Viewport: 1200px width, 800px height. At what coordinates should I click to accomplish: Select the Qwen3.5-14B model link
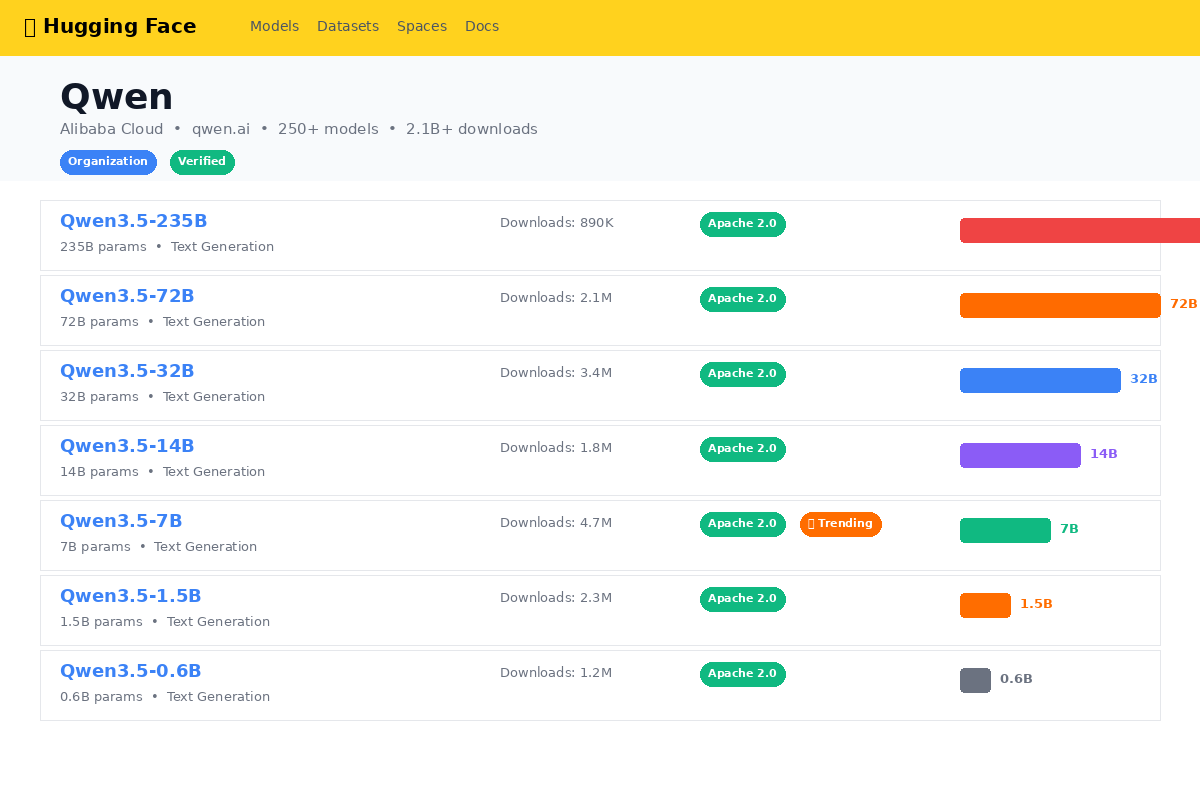pos(127,447)
